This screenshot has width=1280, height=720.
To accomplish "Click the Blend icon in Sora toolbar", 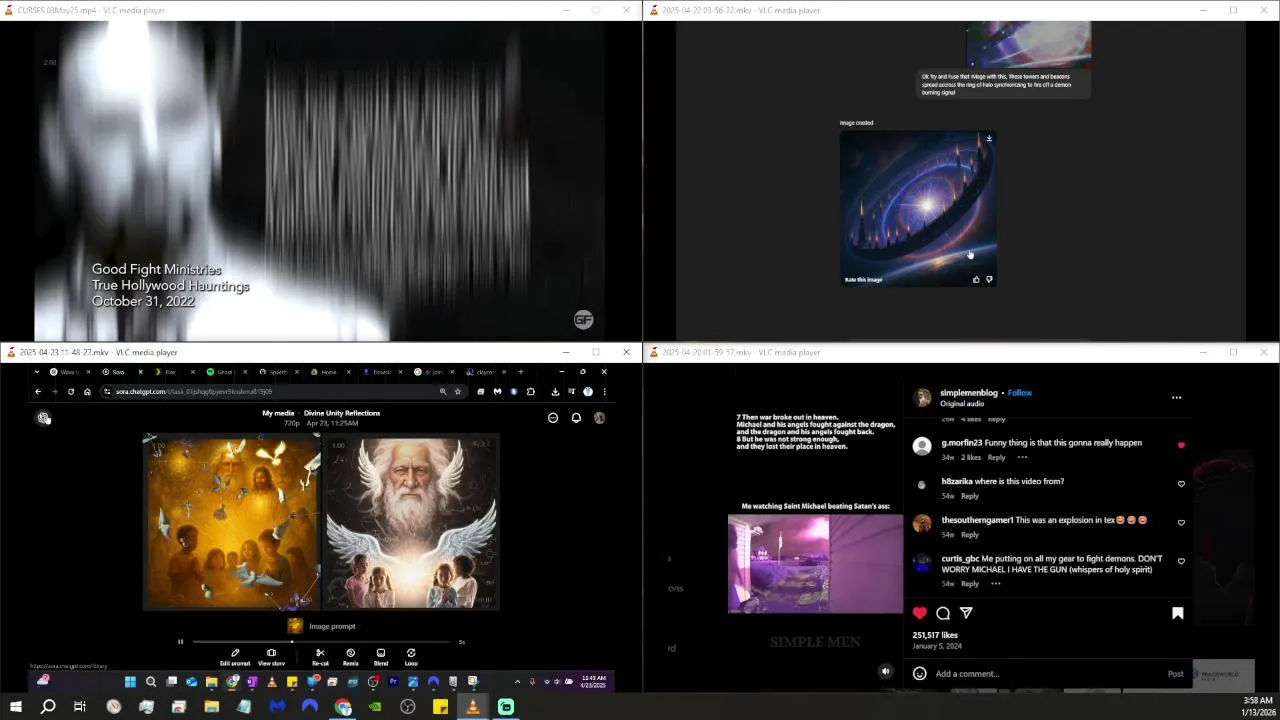I will (381, 653).
